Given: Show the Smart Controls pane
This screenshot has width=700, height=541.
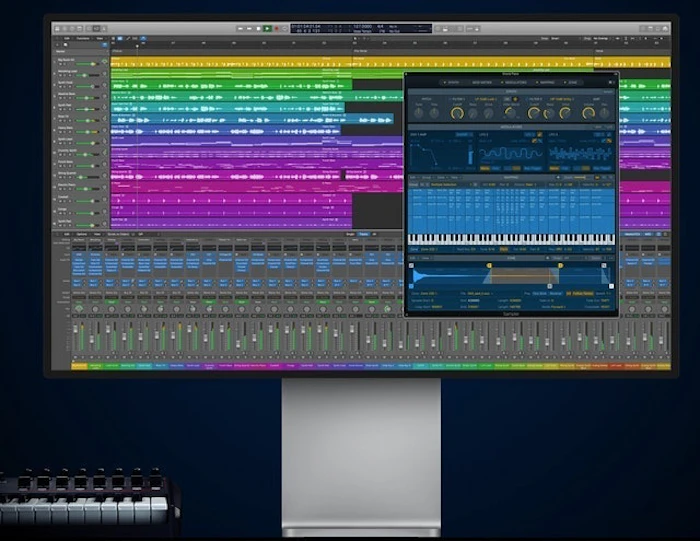Looking at the screenshot, I should pyautogui.click(x=88, y=29).
